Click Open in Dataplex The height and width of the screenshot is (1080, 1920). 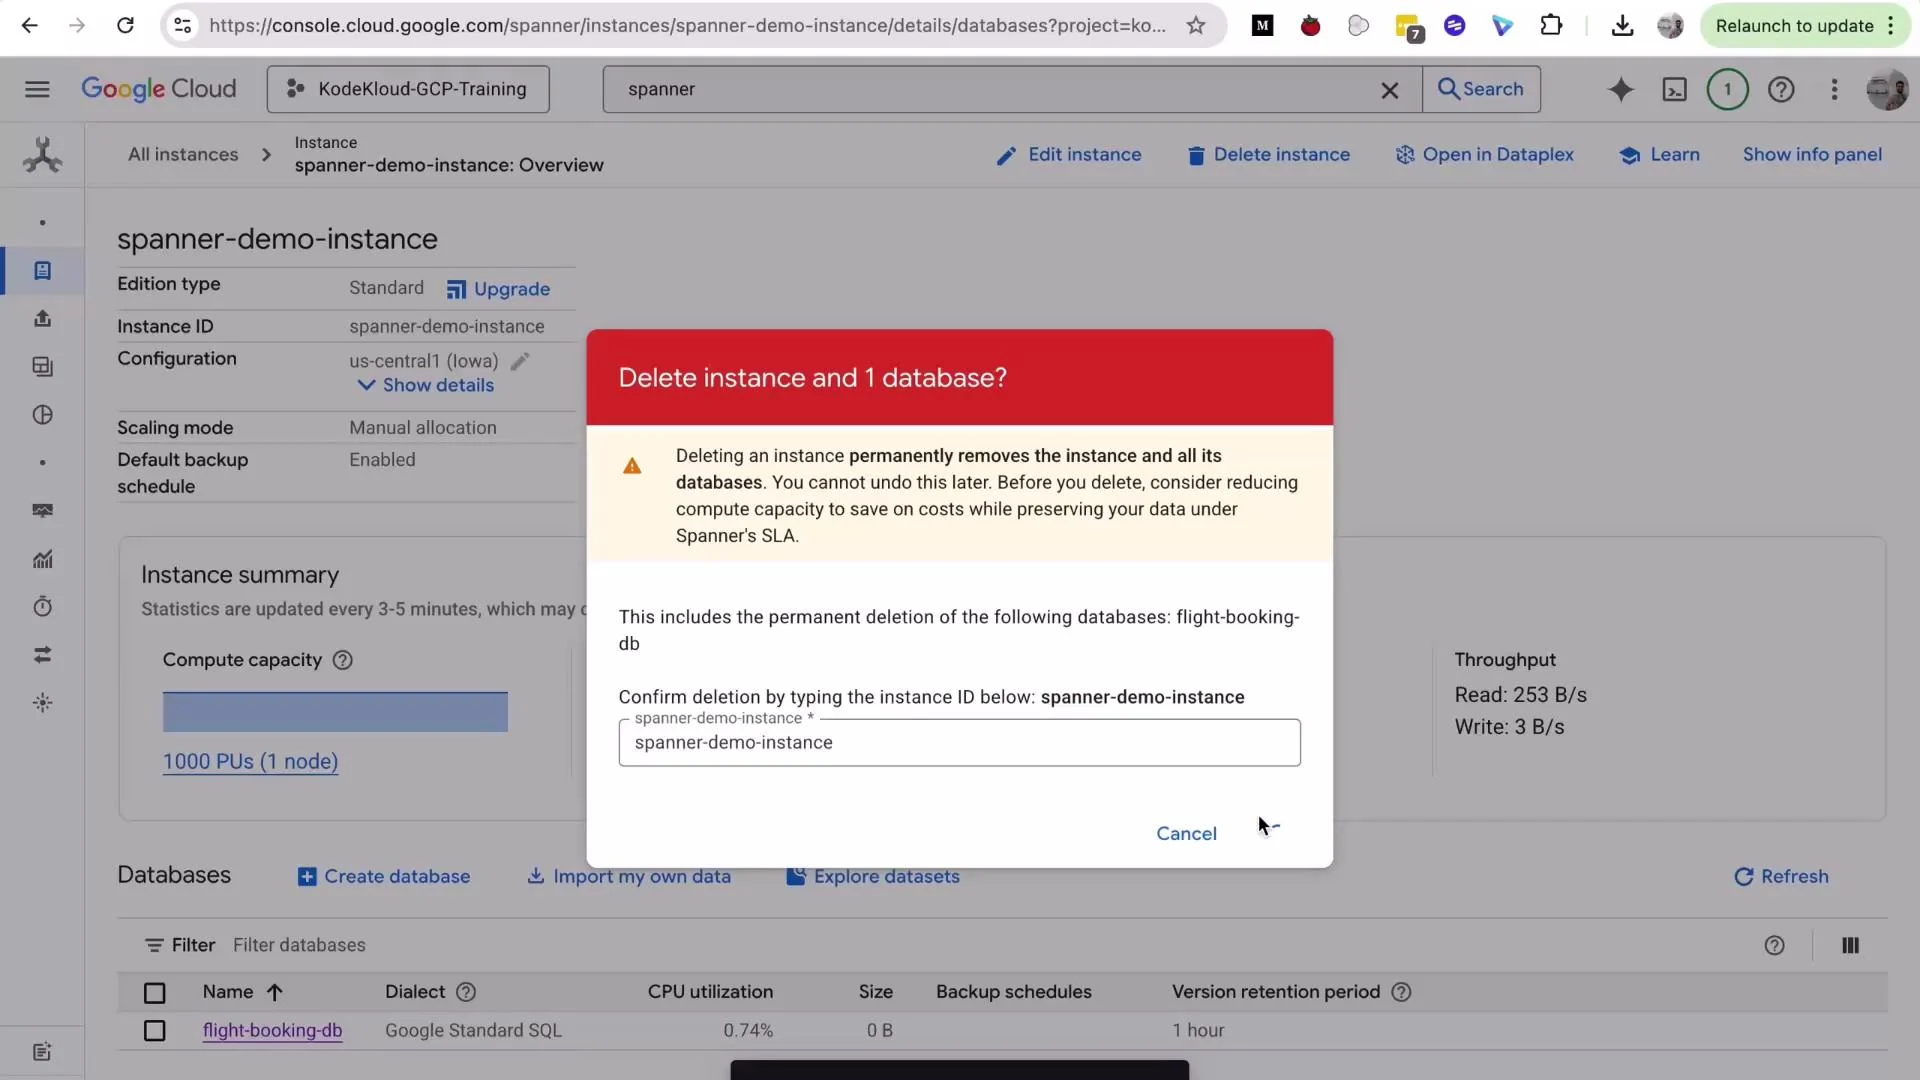click(x=1484, y=154)
